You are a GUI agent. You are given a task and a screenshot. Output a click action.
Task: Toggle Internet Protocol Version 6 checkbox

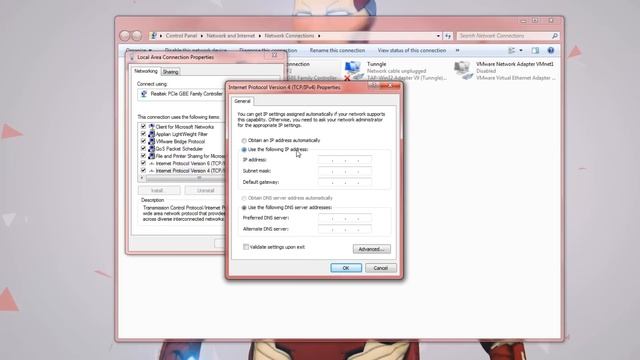click(x=143, y=163)
